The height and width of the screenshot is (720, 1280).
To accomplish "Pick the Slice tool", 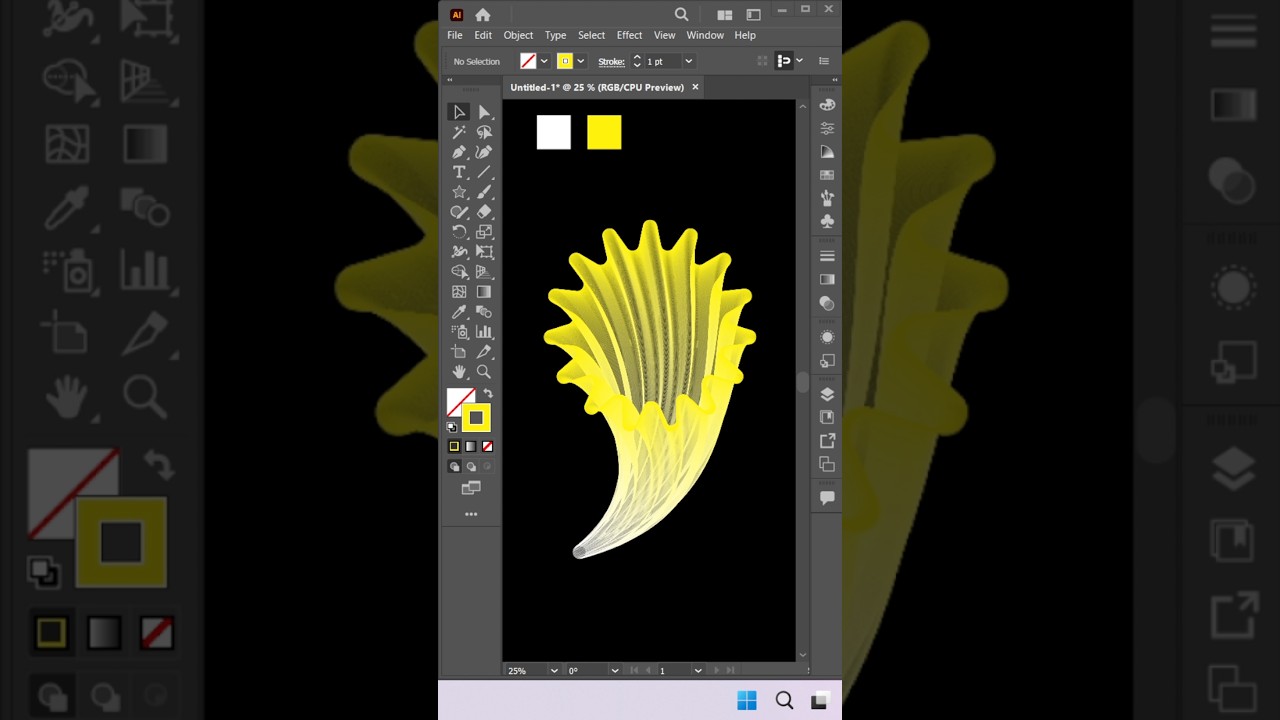I will pos(484,352).
